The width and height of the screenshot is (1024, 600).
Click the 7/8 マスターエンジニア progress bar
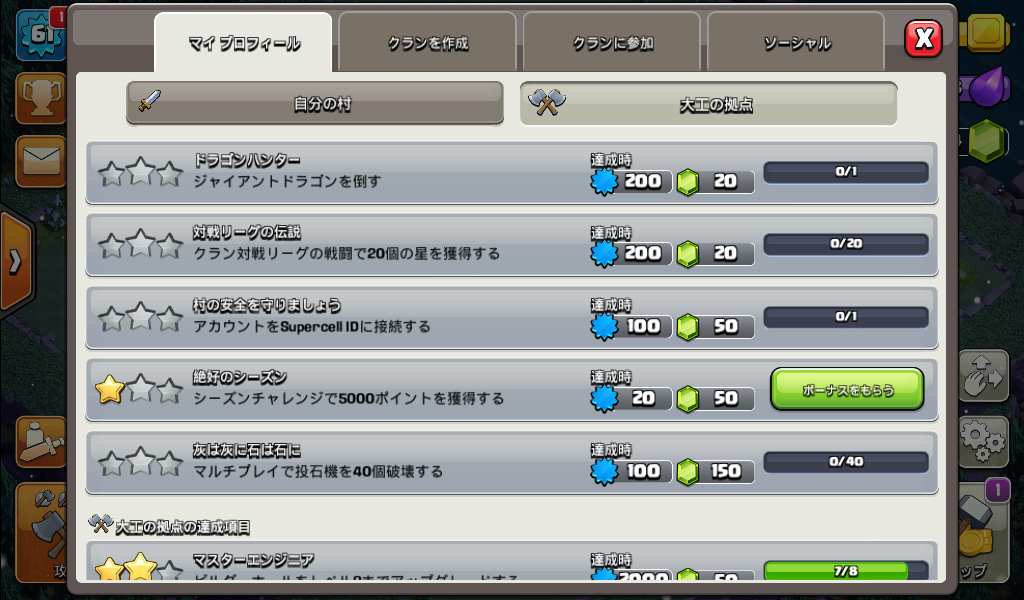click(846, 571)
